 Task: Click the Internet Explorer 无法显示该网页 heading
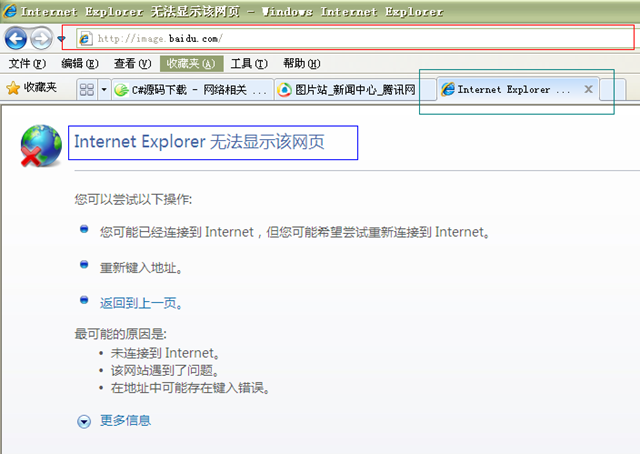(x=199, y=142)
